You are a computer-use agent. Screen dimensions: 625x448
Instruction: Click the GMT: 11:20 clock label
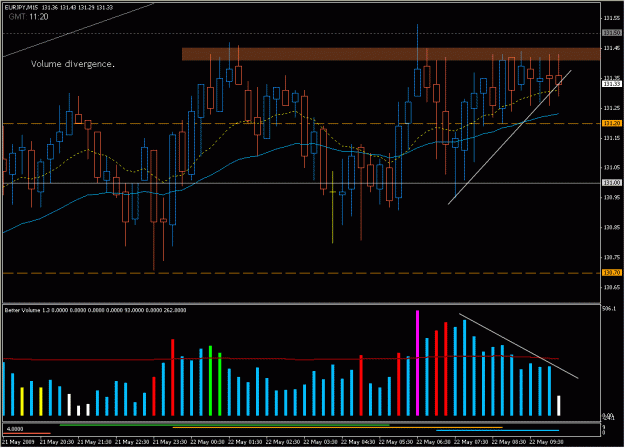(x=28, y=17)
